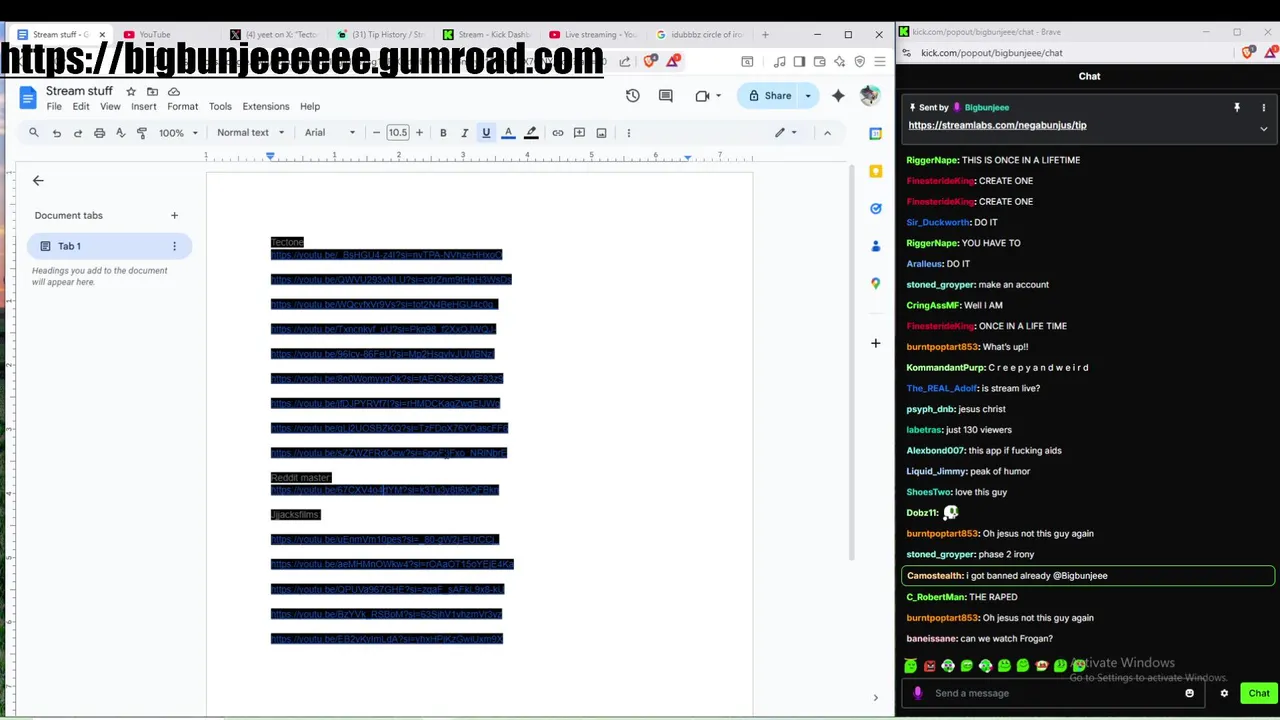This screenshot has height=720, width=1280.
Task: Open the Arial font dropdown
Action: point(330,133)
